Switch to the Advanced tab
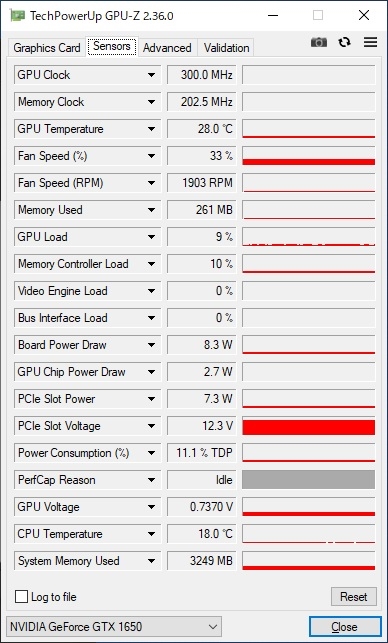388x643 pixels. pyautogui.click(x=167, y=48)
